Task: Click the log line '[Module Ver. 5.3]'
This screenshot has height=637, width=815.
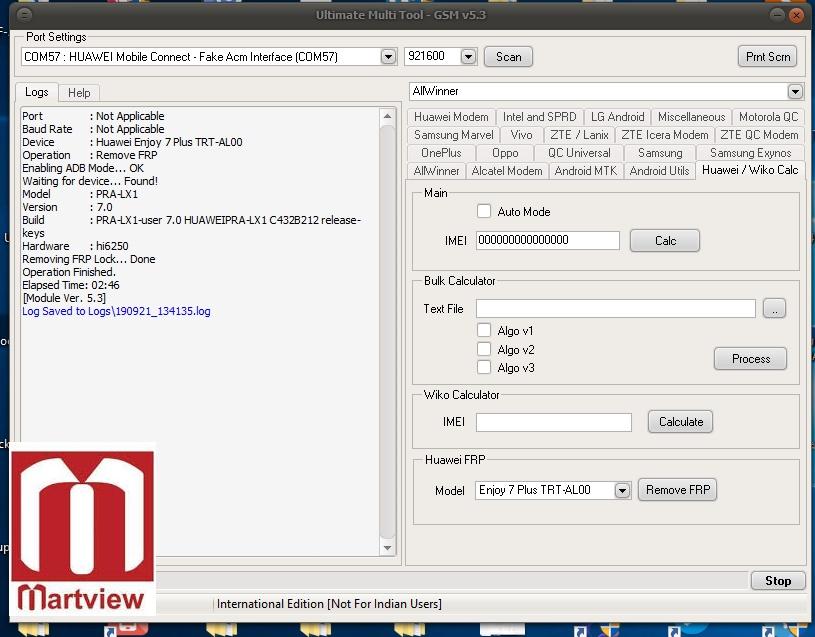Action: coord(64,298)
